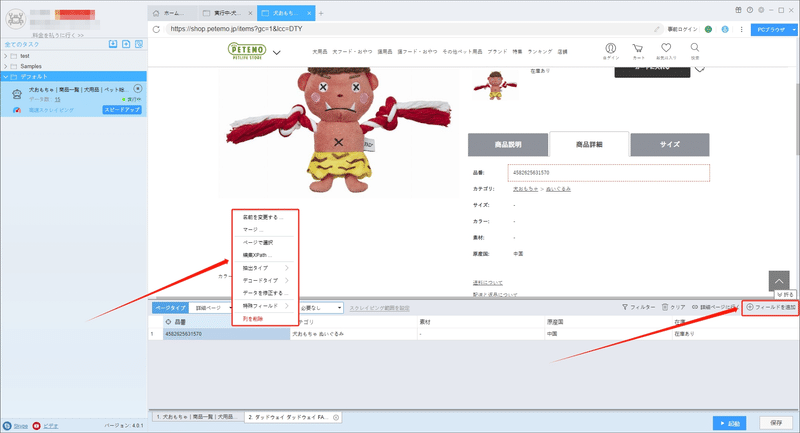
Task: Choose 名前を変更する in context menu
Action: tap(264, 217)
